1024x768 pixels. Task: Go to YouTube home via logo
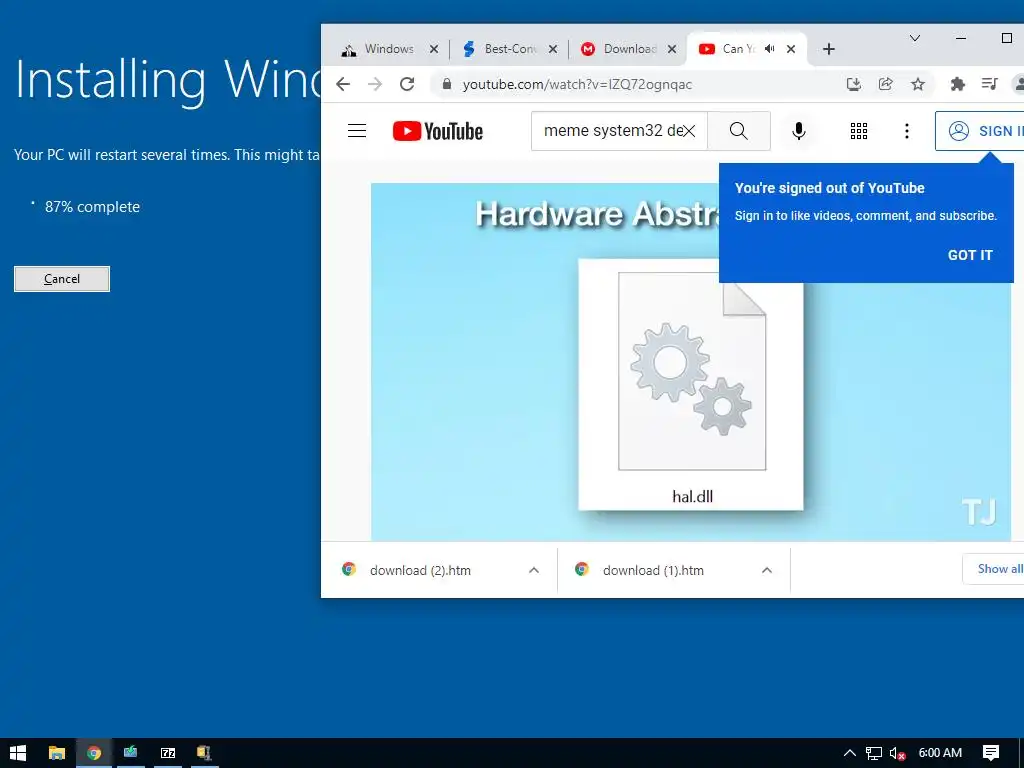438,131
